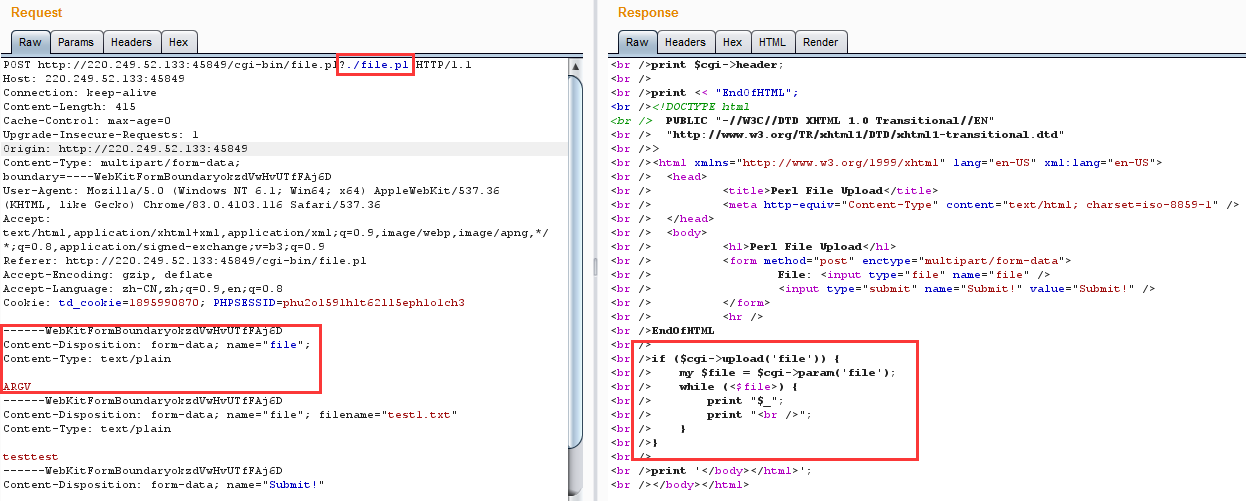This screenshot has width=1246, height=501.
Task: Switch to the Response HTML tab
Action: tap(772, 42)
